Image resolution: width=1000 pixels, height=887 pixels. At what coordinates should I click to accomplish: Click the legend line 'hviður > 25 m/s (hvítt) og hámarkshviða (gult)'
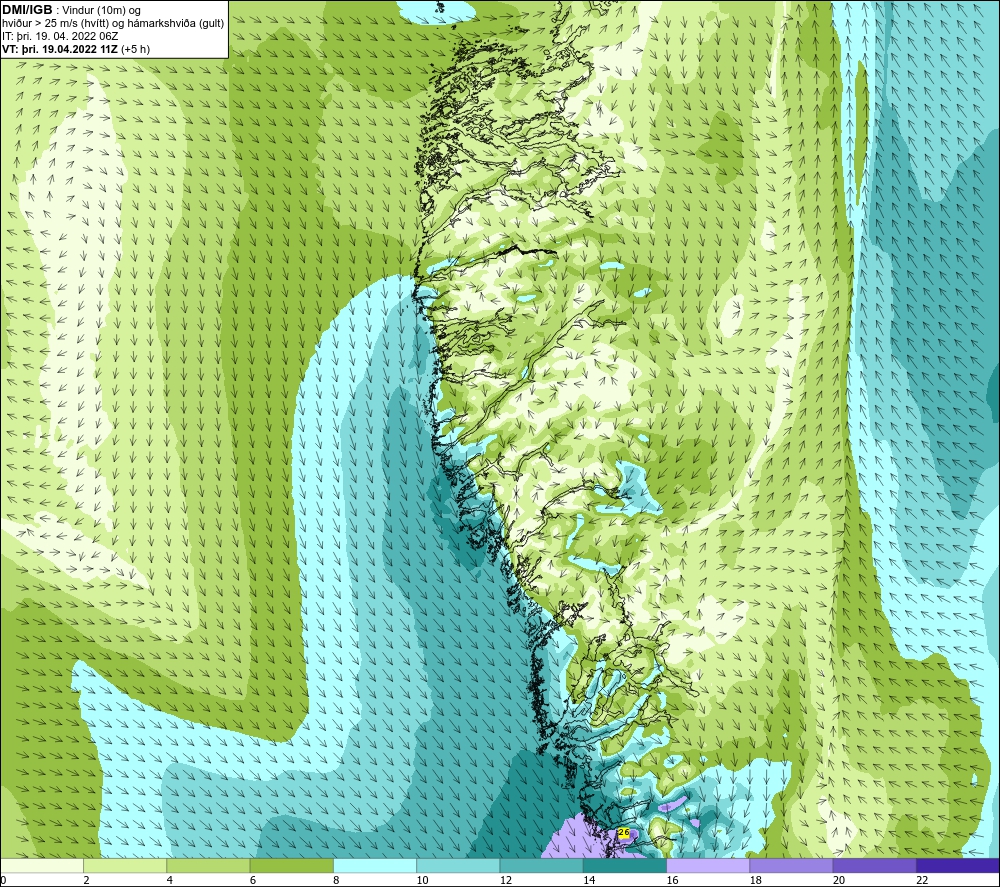tap(113, 23)
